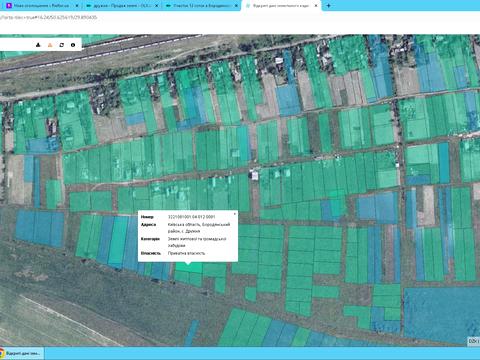Click the refresh icon in map toolbar

tap(61, 45)
